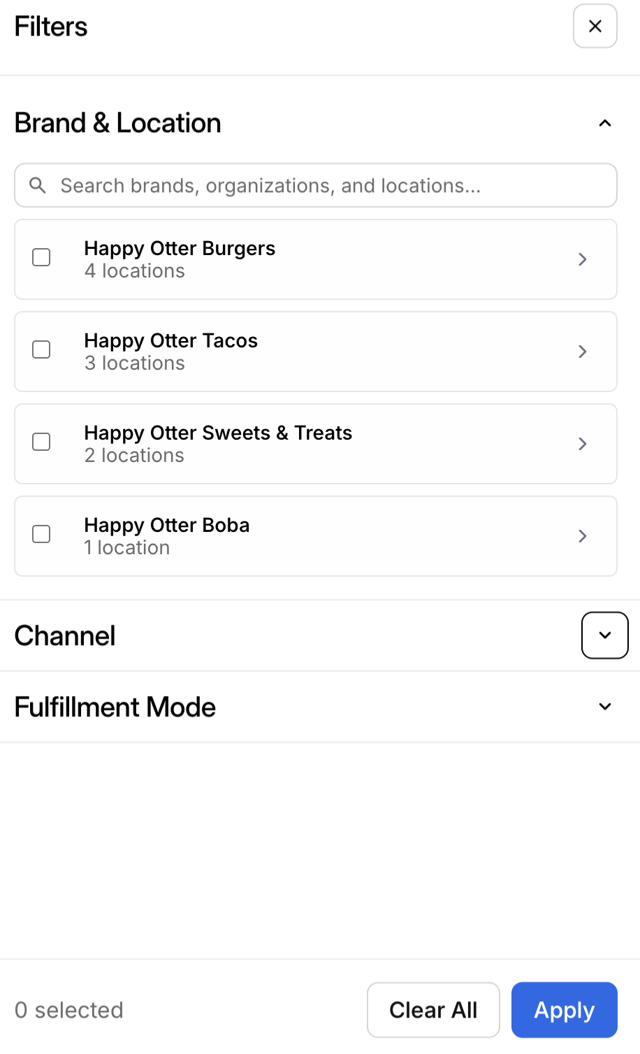640x1054 pixels.
Task: Click the Happy Otter Burgers brand name
Action: tap(179, 248)
